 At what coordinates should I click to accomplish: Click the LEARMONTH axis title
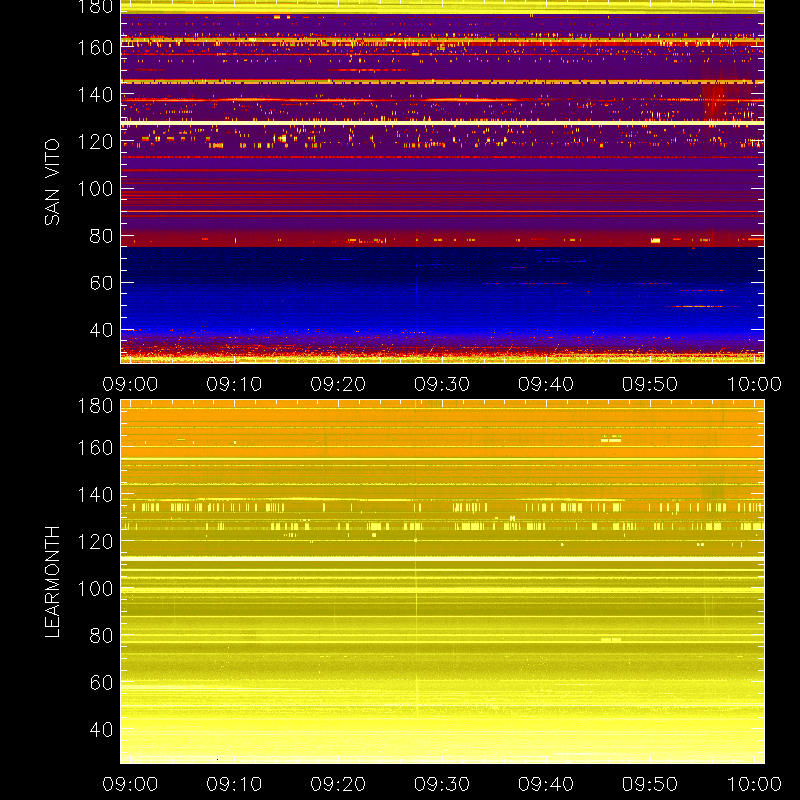coord(52,582)
